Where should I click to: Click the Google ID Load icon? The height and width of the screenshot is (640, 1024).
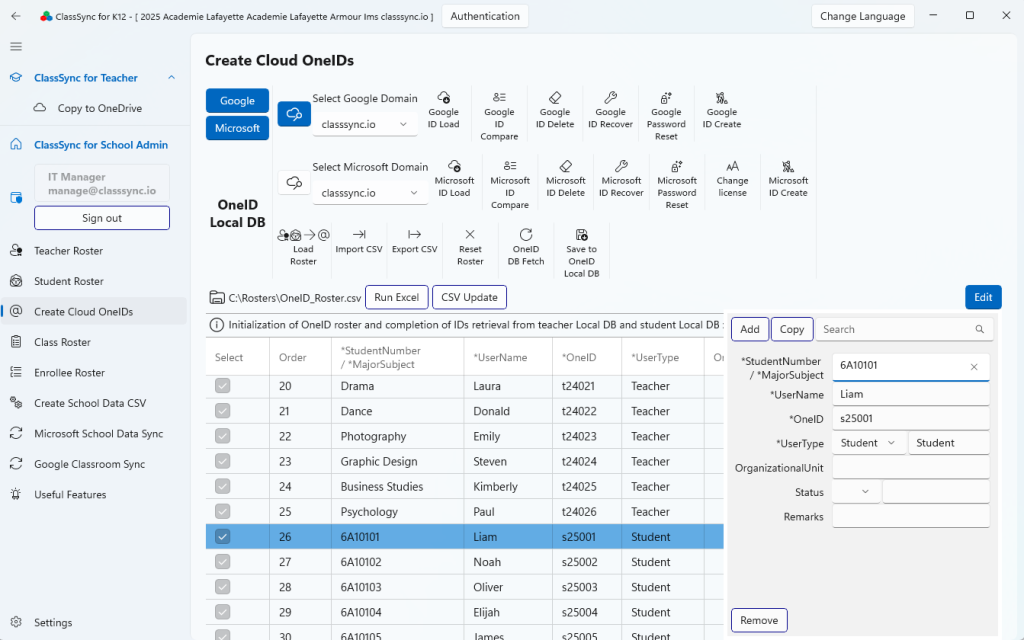(x=443, y=98)
